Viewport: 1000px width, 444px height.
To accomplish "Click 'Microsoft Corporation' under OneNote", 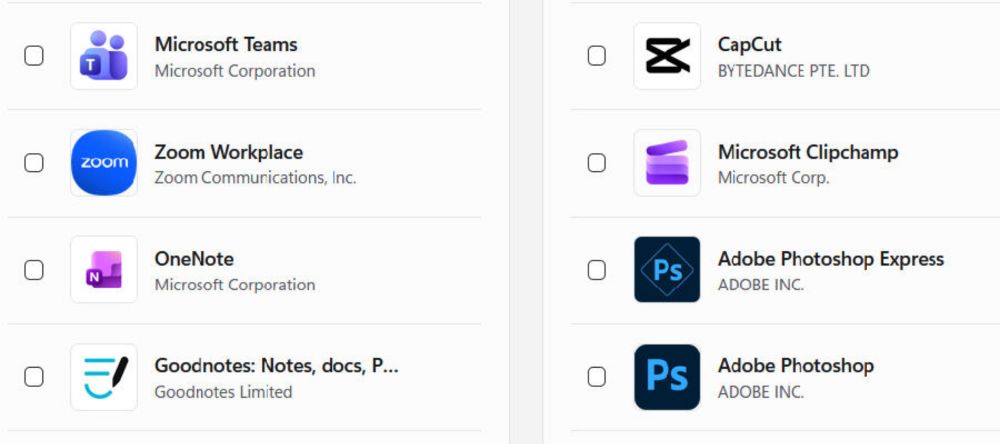I will click(235, 285).
